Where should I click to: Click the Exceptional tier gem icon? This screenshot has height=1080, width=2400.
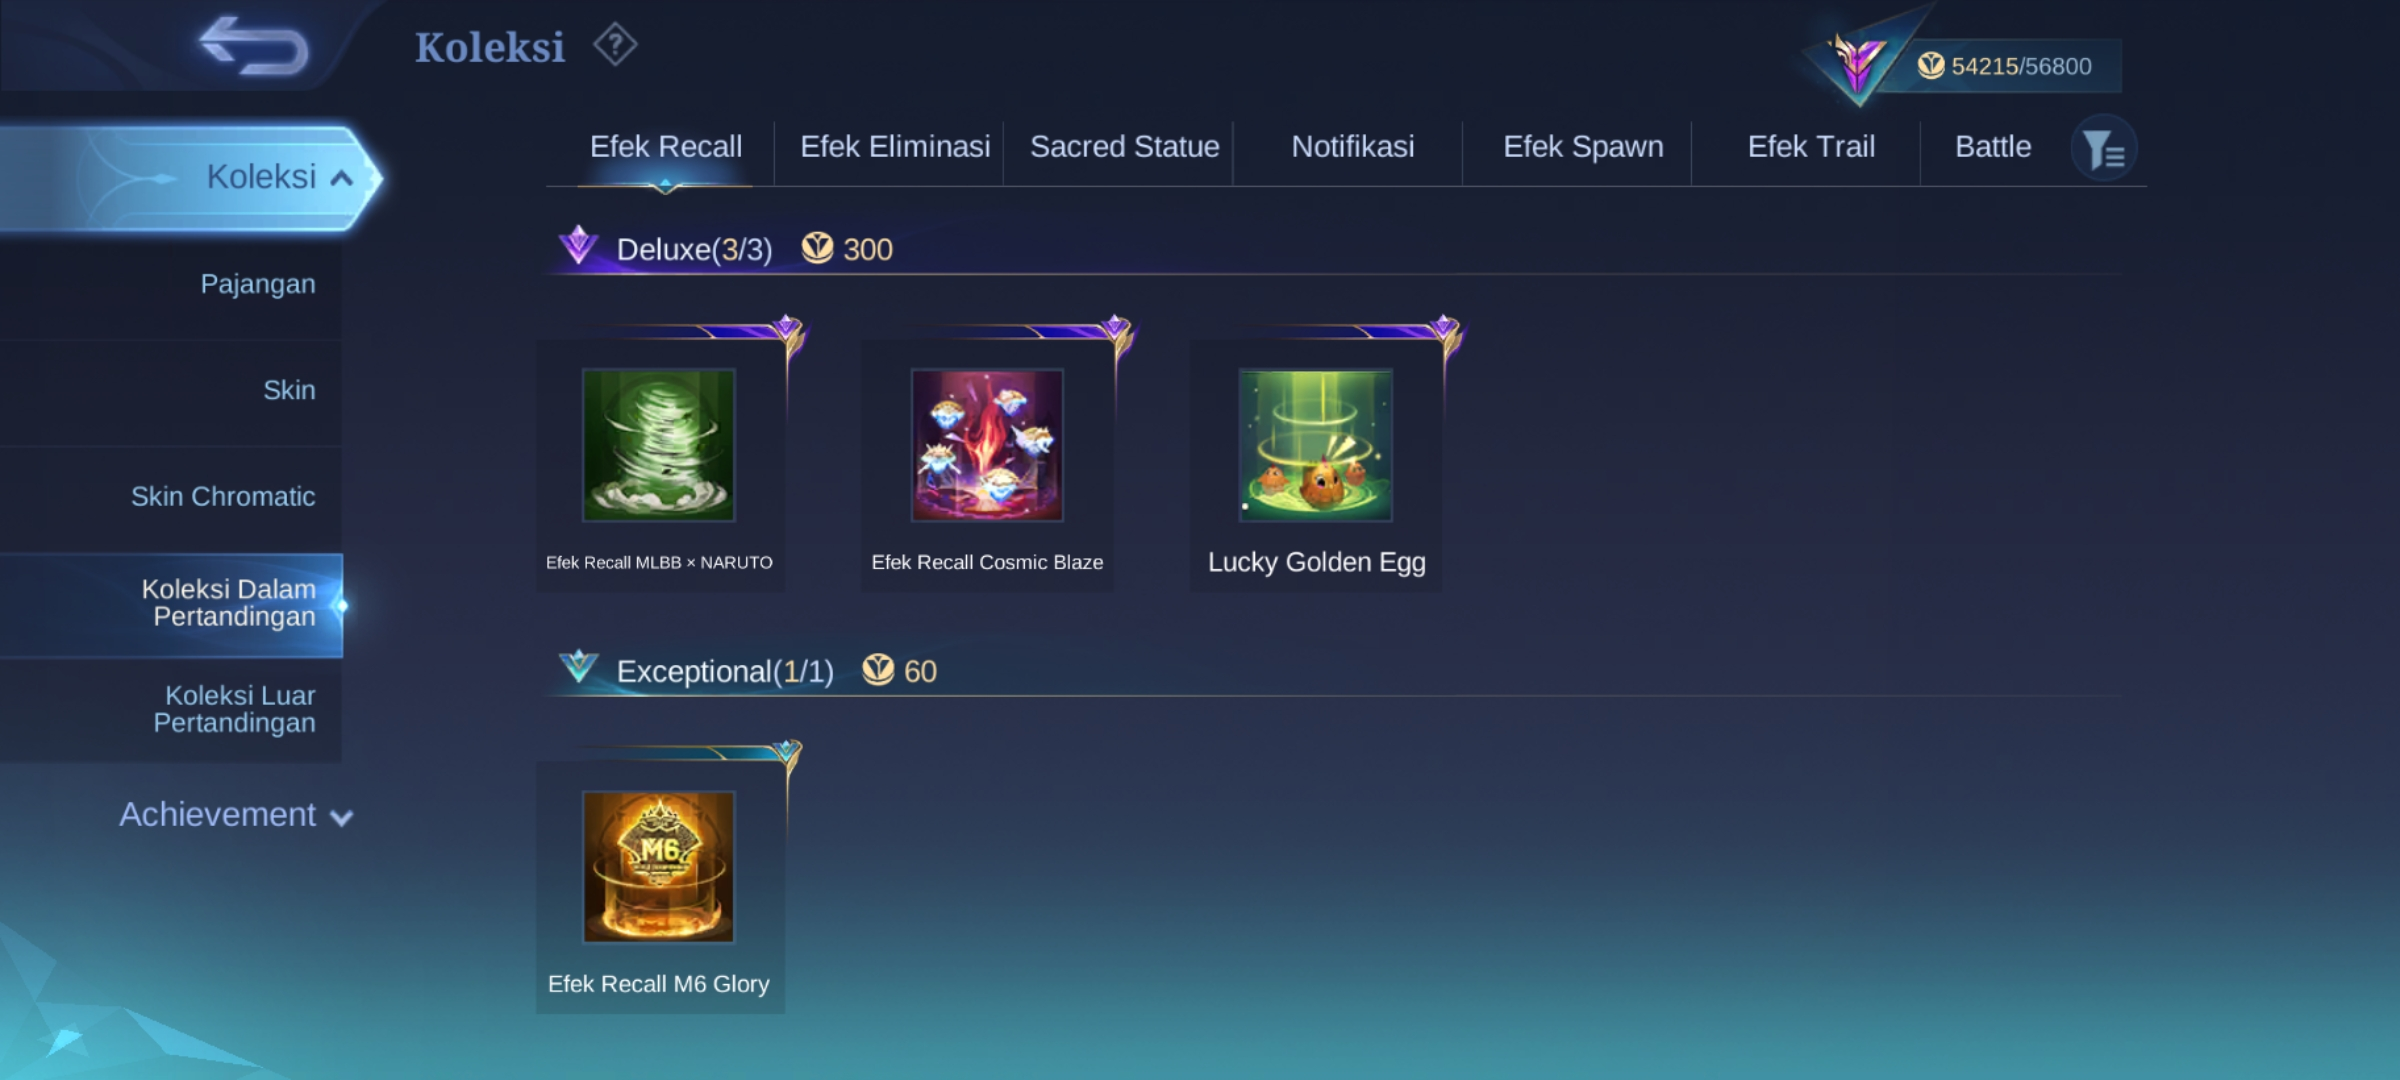point(578,666)
